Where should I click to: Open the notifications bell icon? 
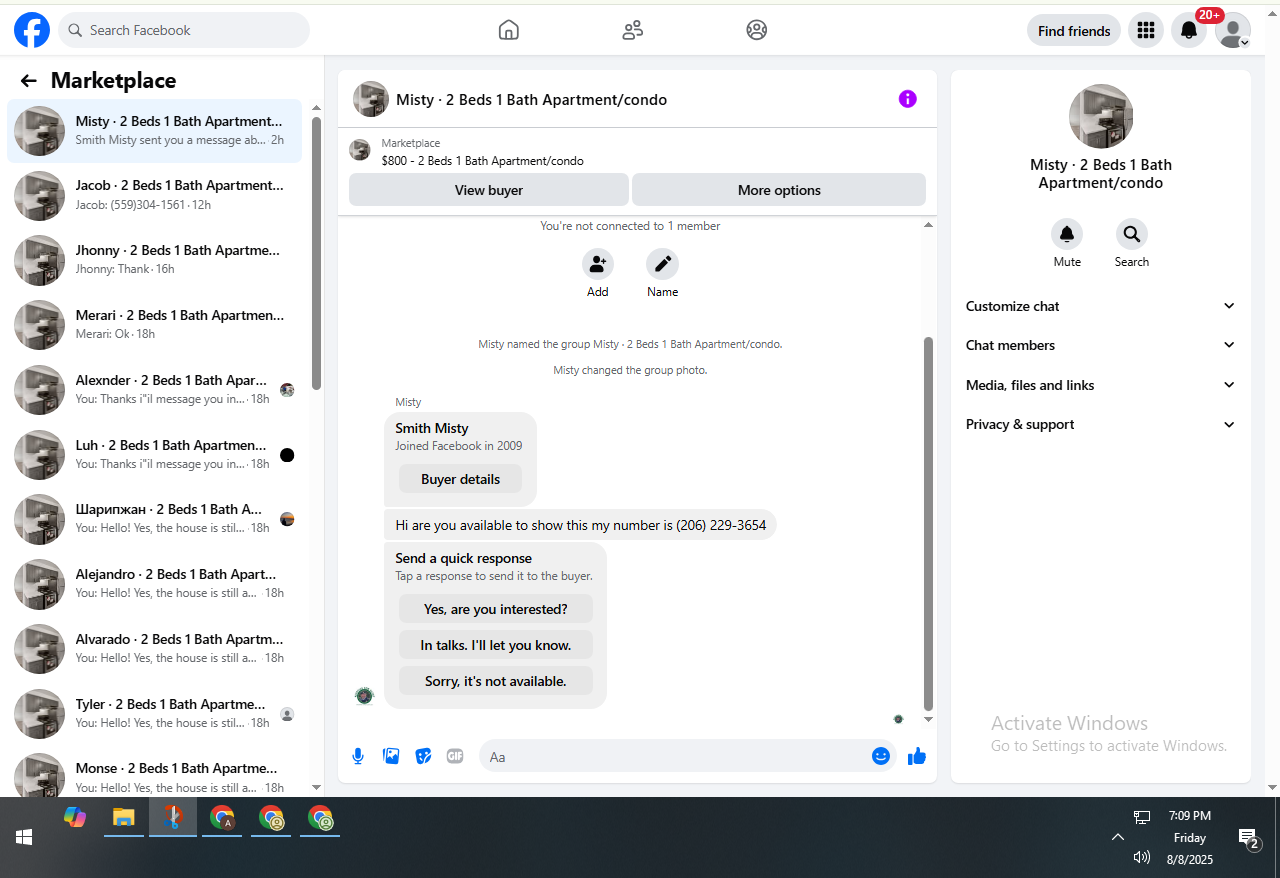pyautogui.click(x=1189, y=31)
